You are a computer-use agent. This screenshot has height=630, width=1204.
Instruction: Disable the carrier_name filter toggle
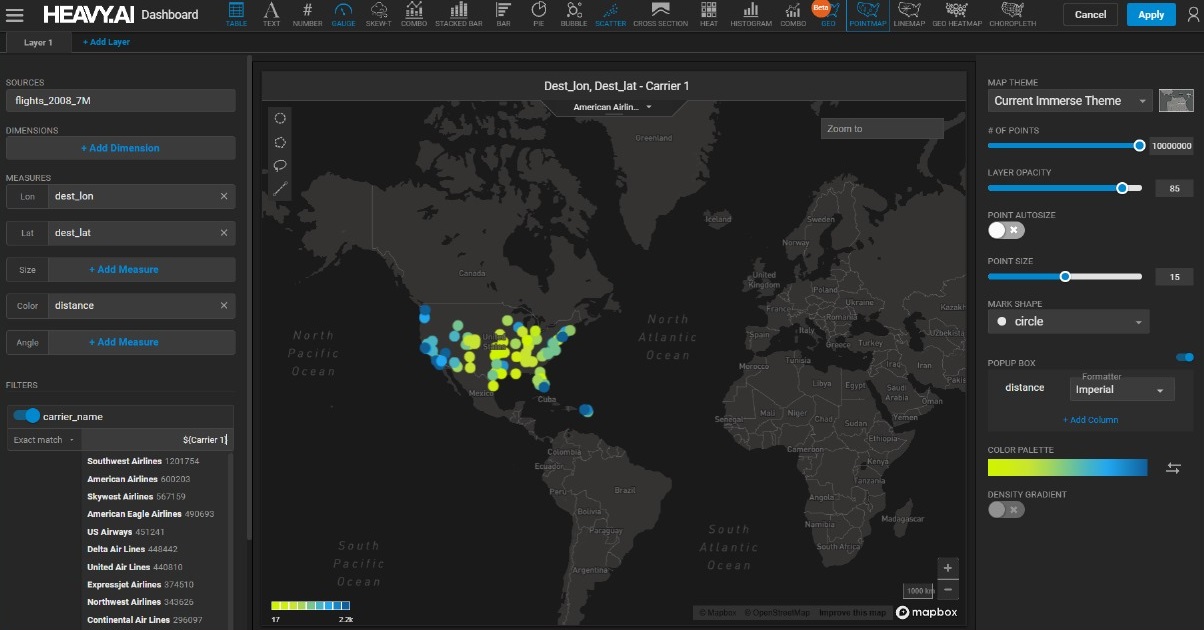[26, 416]
